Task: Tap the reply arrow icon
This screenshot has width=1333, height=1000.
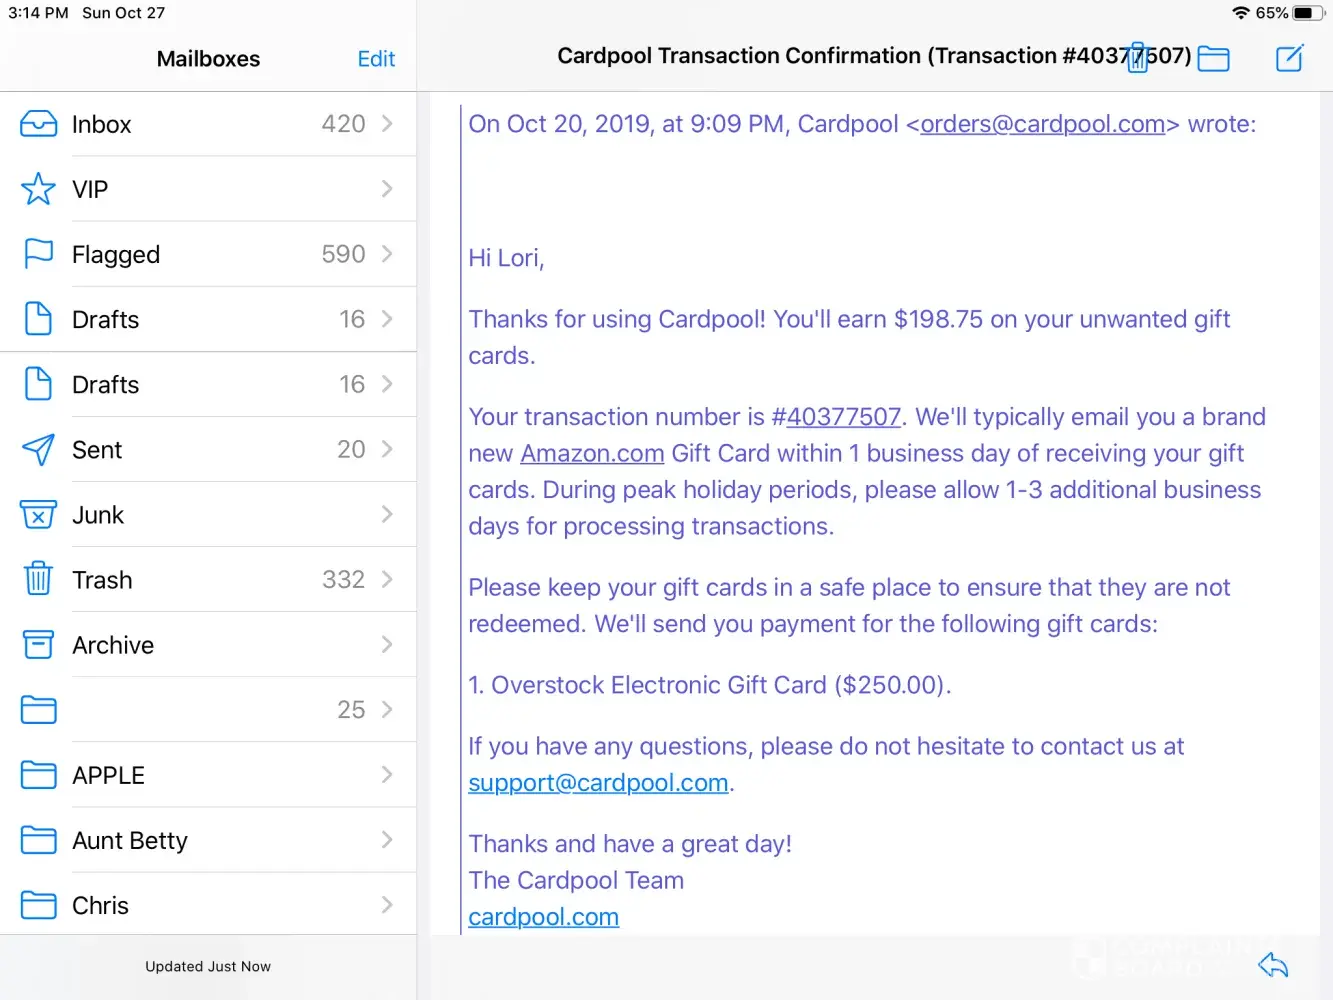Action: pos(1273,965)
